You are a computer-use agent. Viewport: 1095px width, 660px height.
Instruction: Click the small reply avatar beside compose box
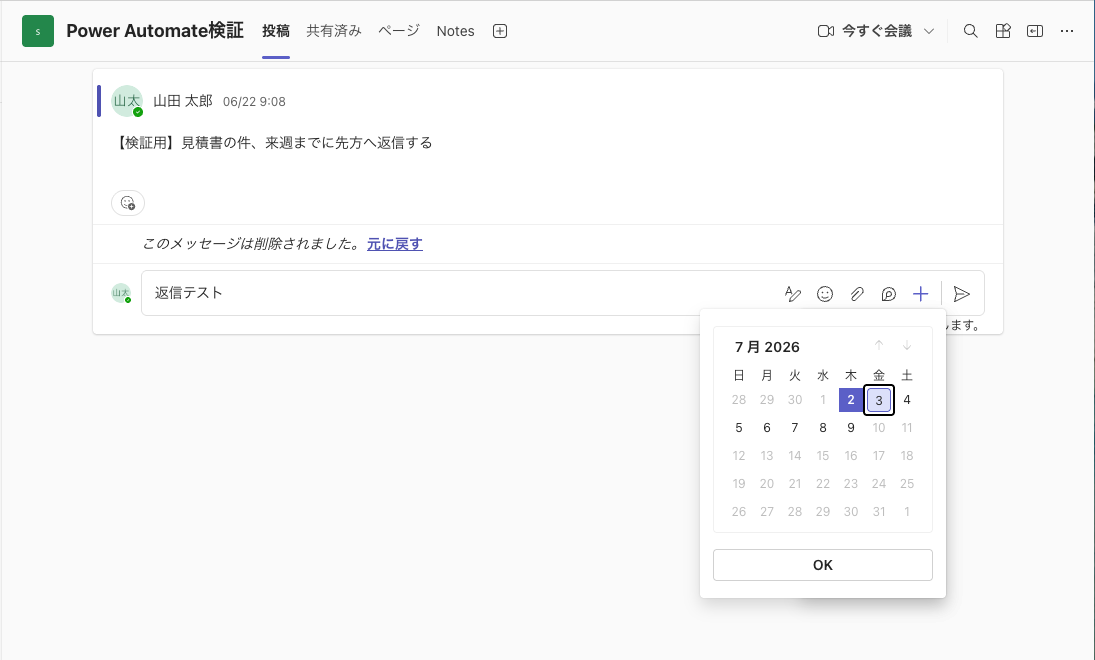(x=122, y=293)
